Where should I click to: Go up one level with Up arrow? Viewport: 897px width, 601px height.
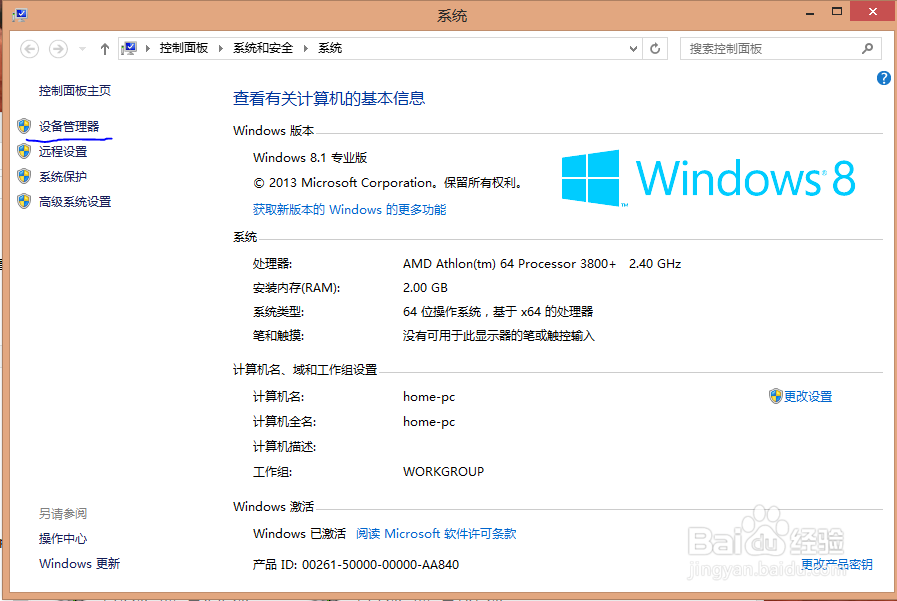coord(105,49)
